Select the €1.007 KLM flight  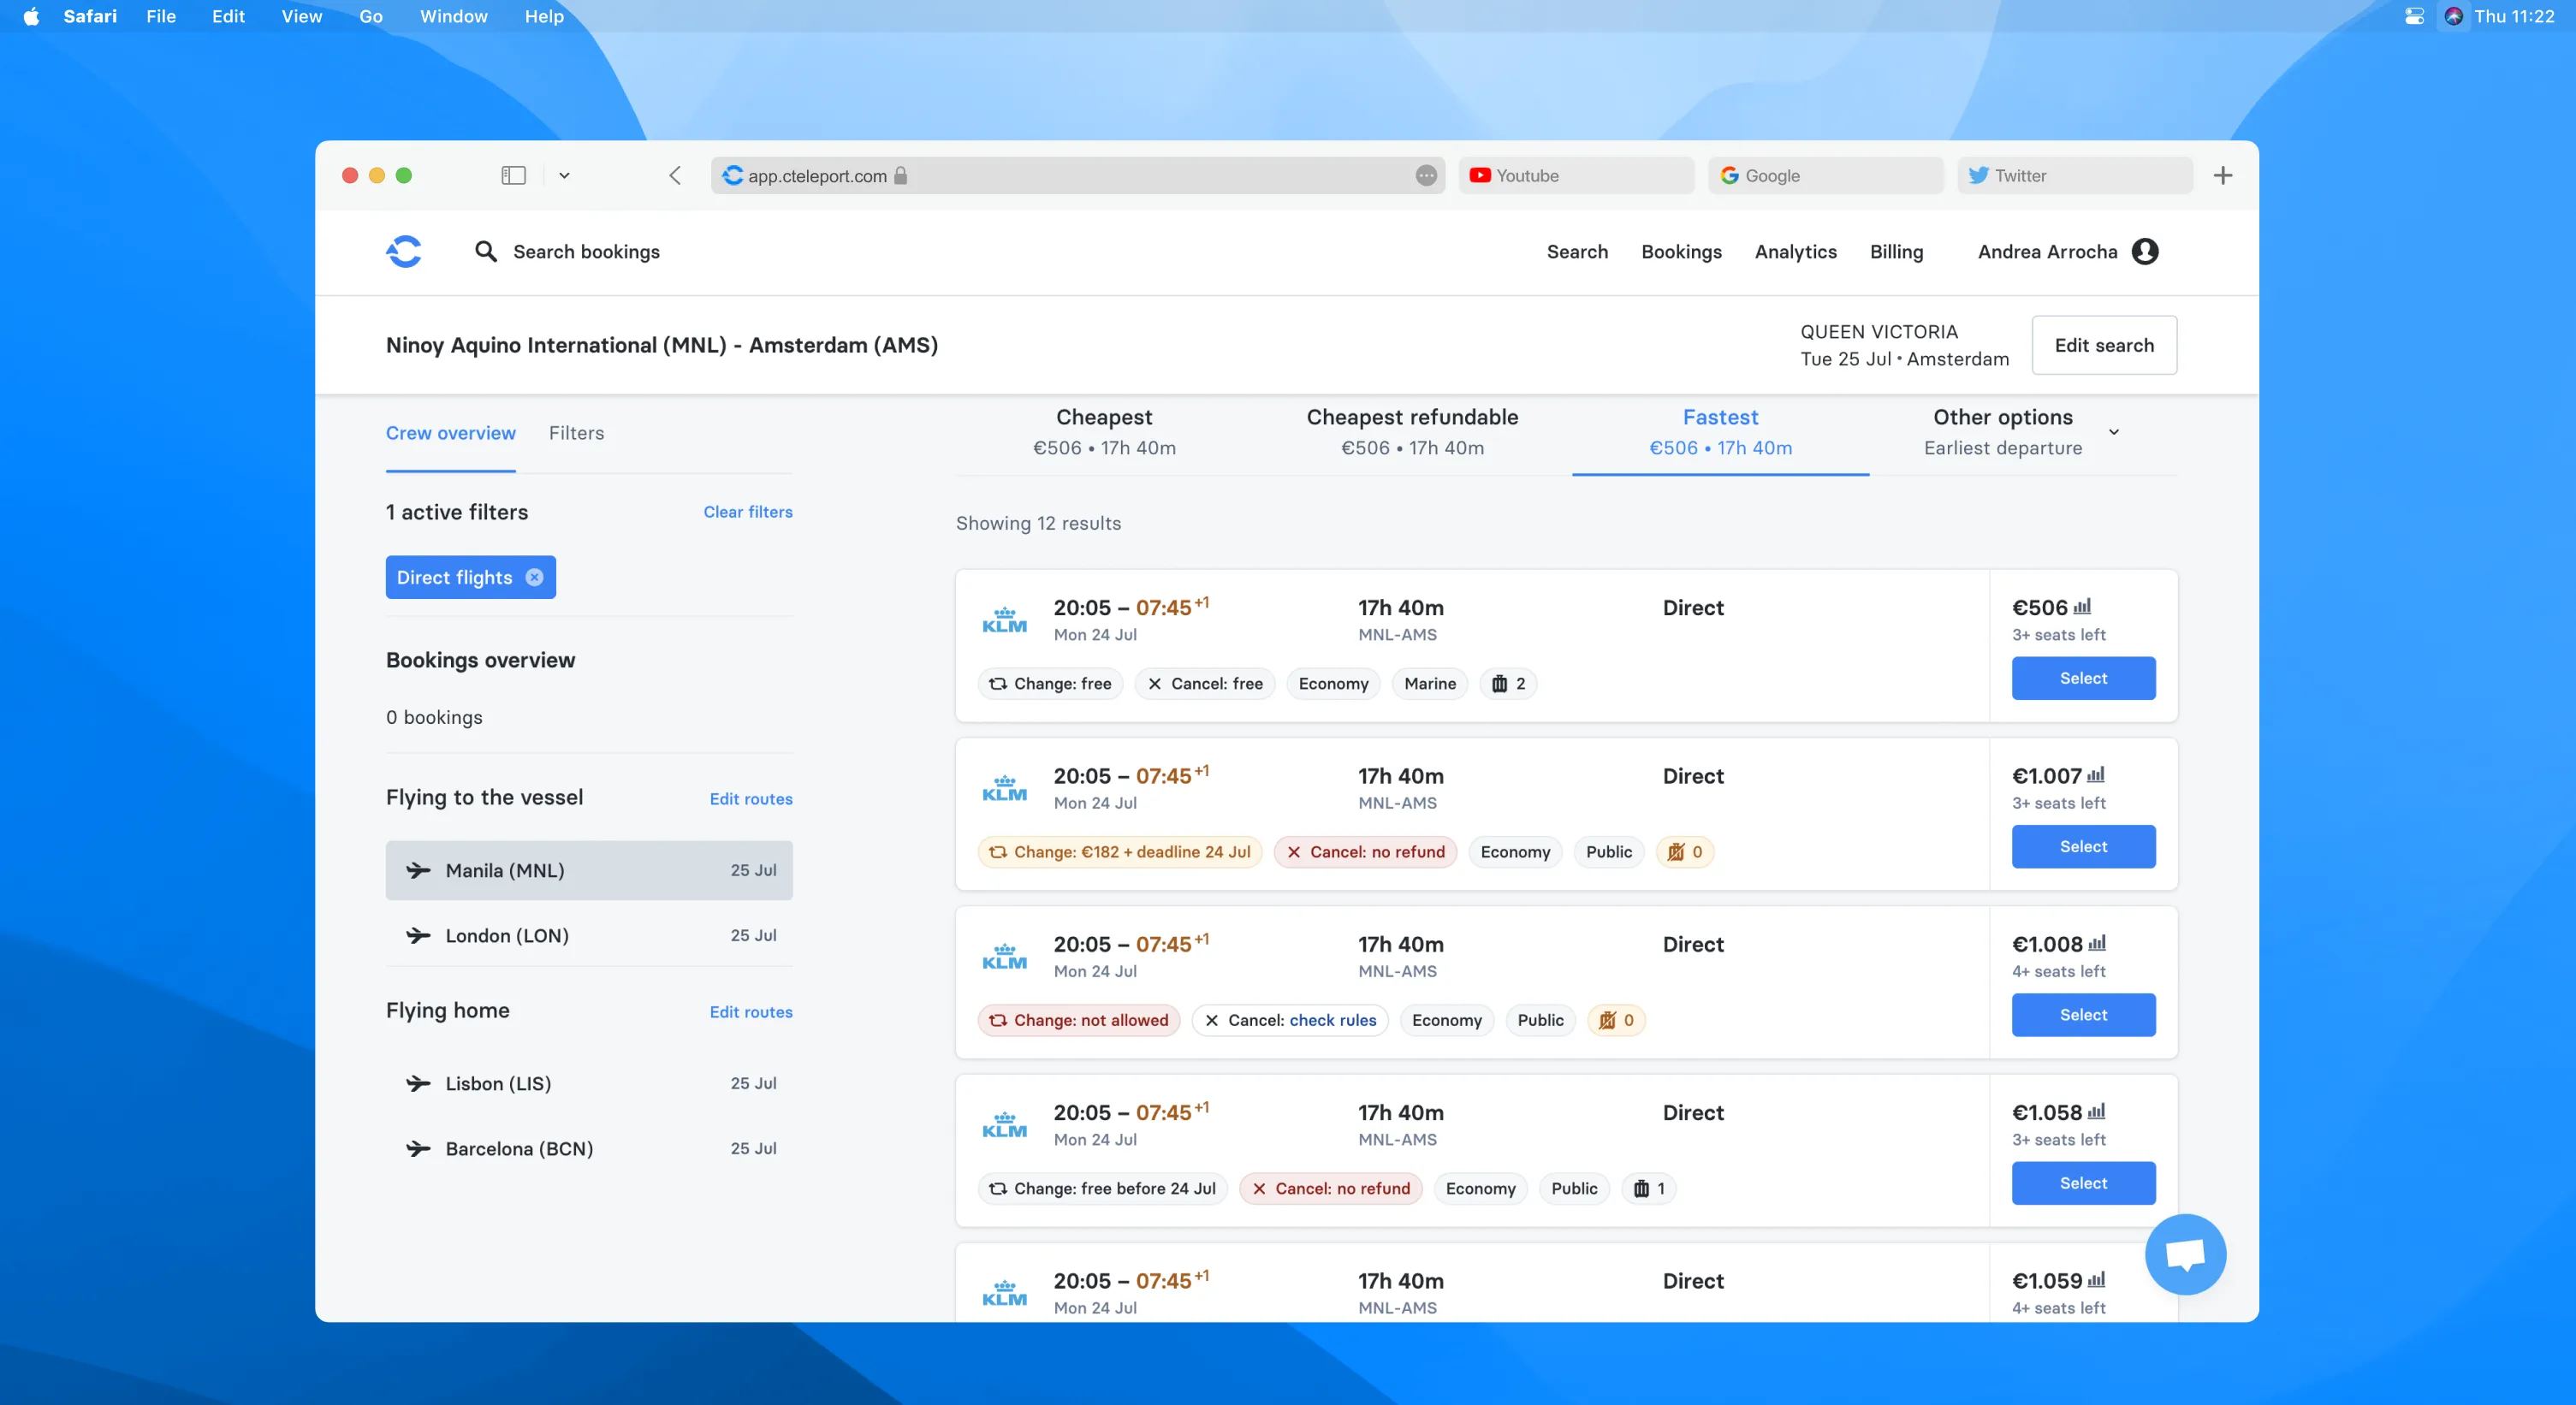click(2083, 846)
